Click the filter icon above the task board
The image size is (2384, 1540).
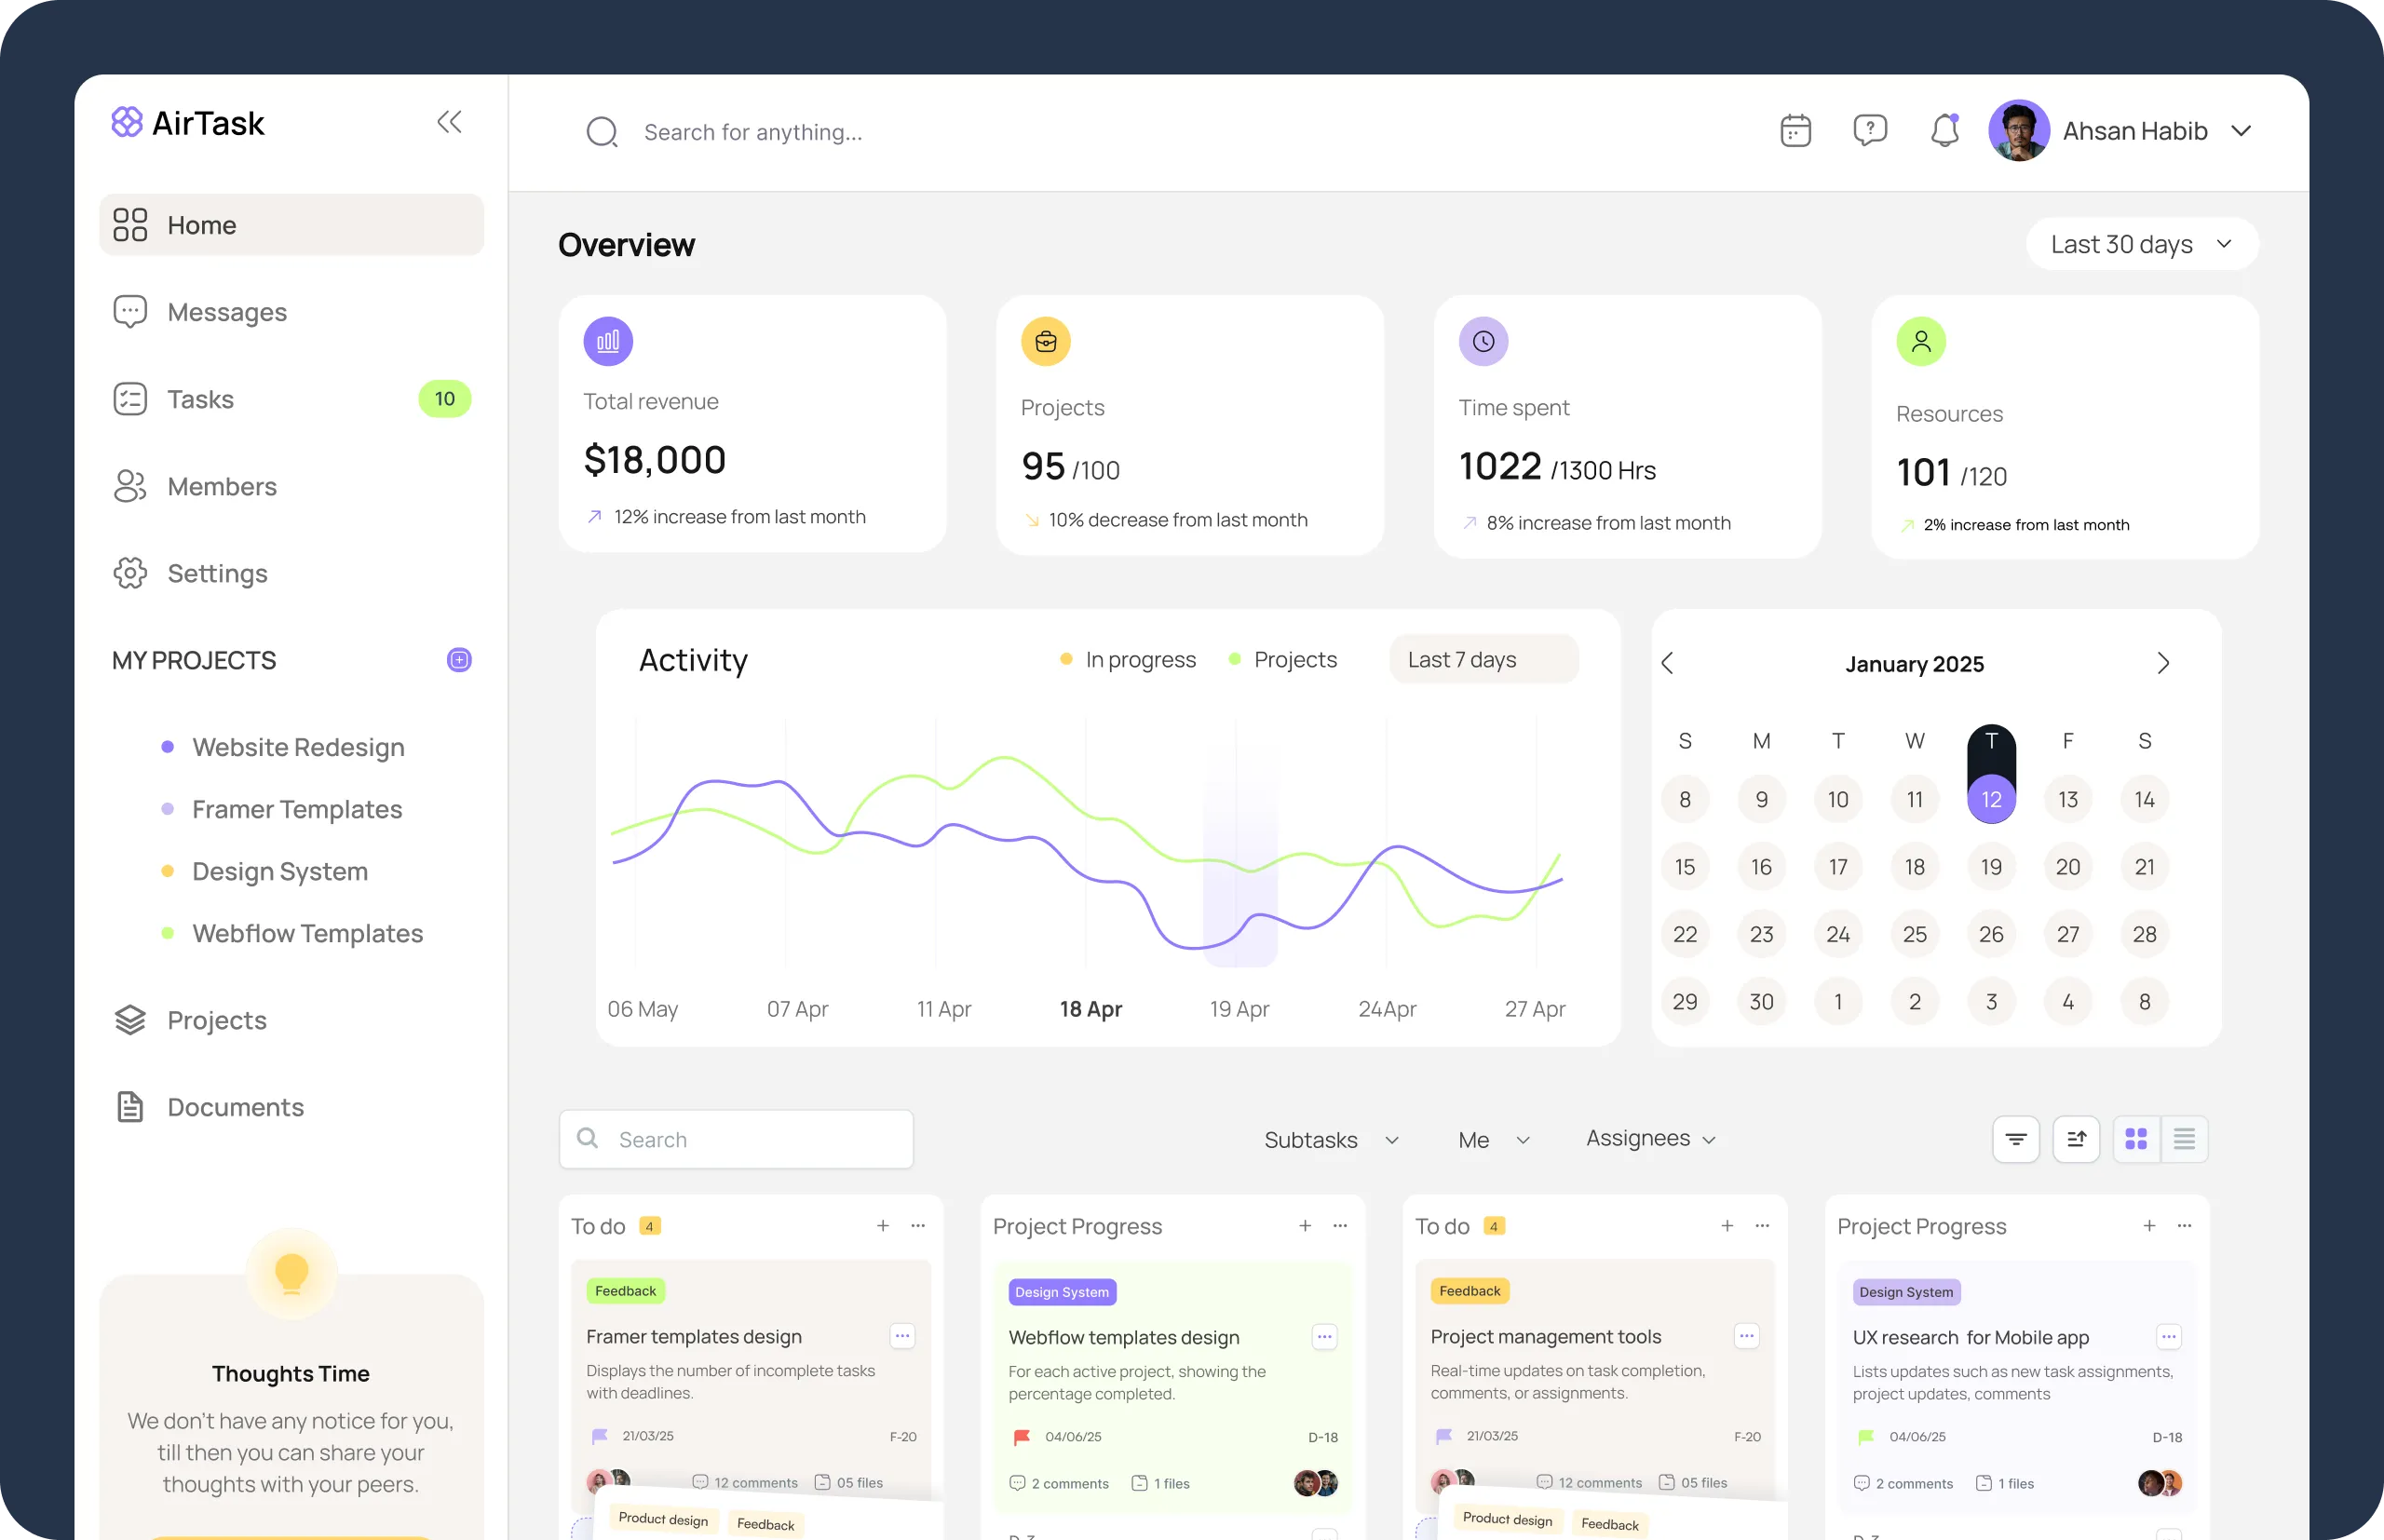(2016, 1138)
